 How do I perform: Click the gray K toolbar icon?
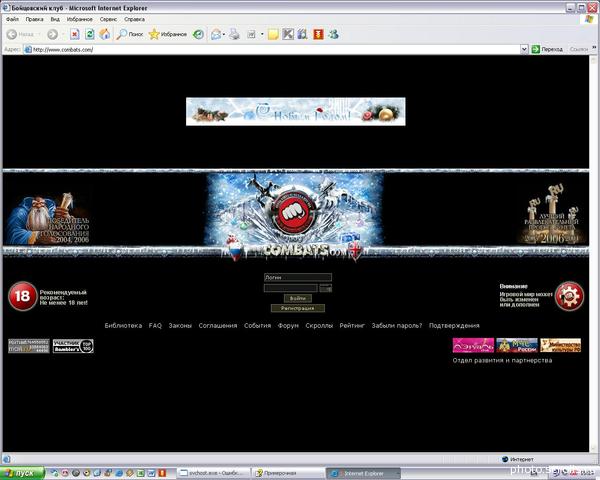[288, 34]
